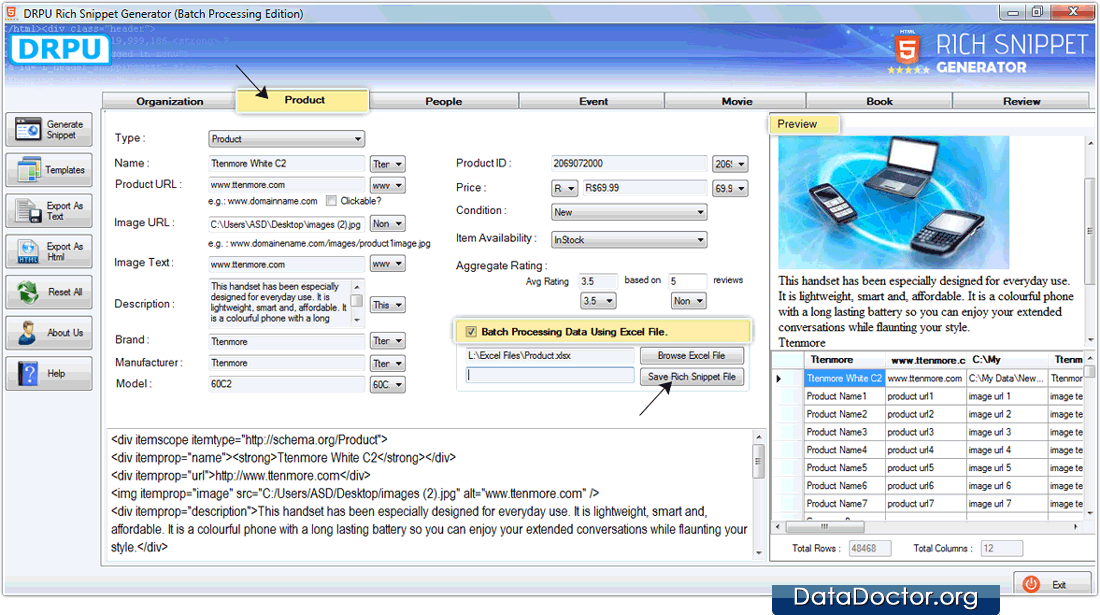Click the Reset All recycle icon
Image resolution: width=1100 pixels, height=615 pixels.
[29, 292]
